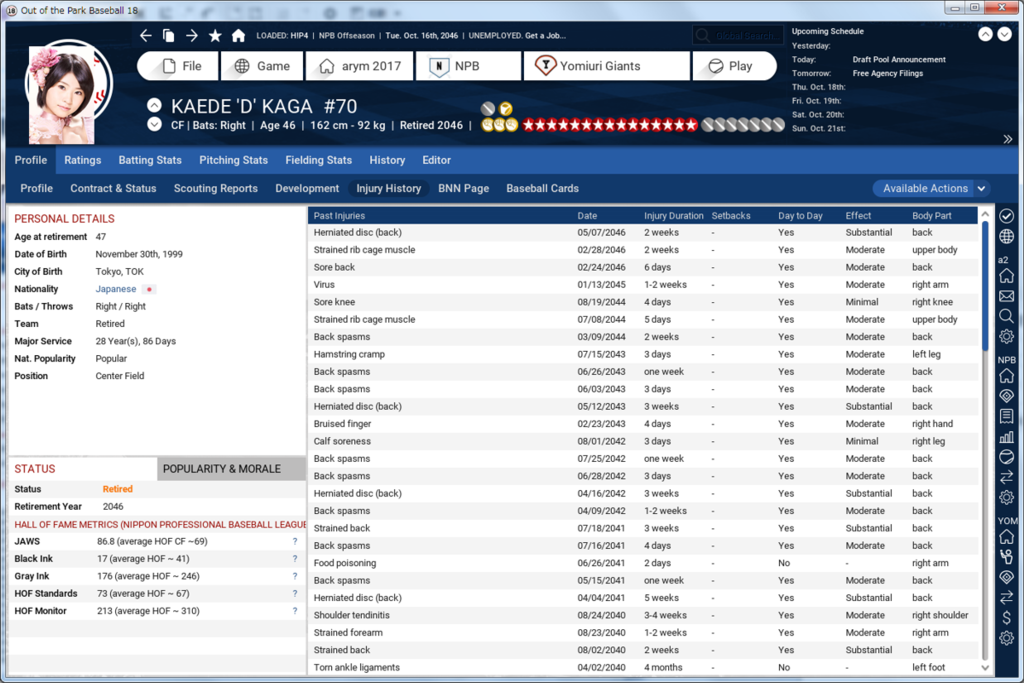
Task: Go to previous player with up chevron
Action: click(154, 105)
